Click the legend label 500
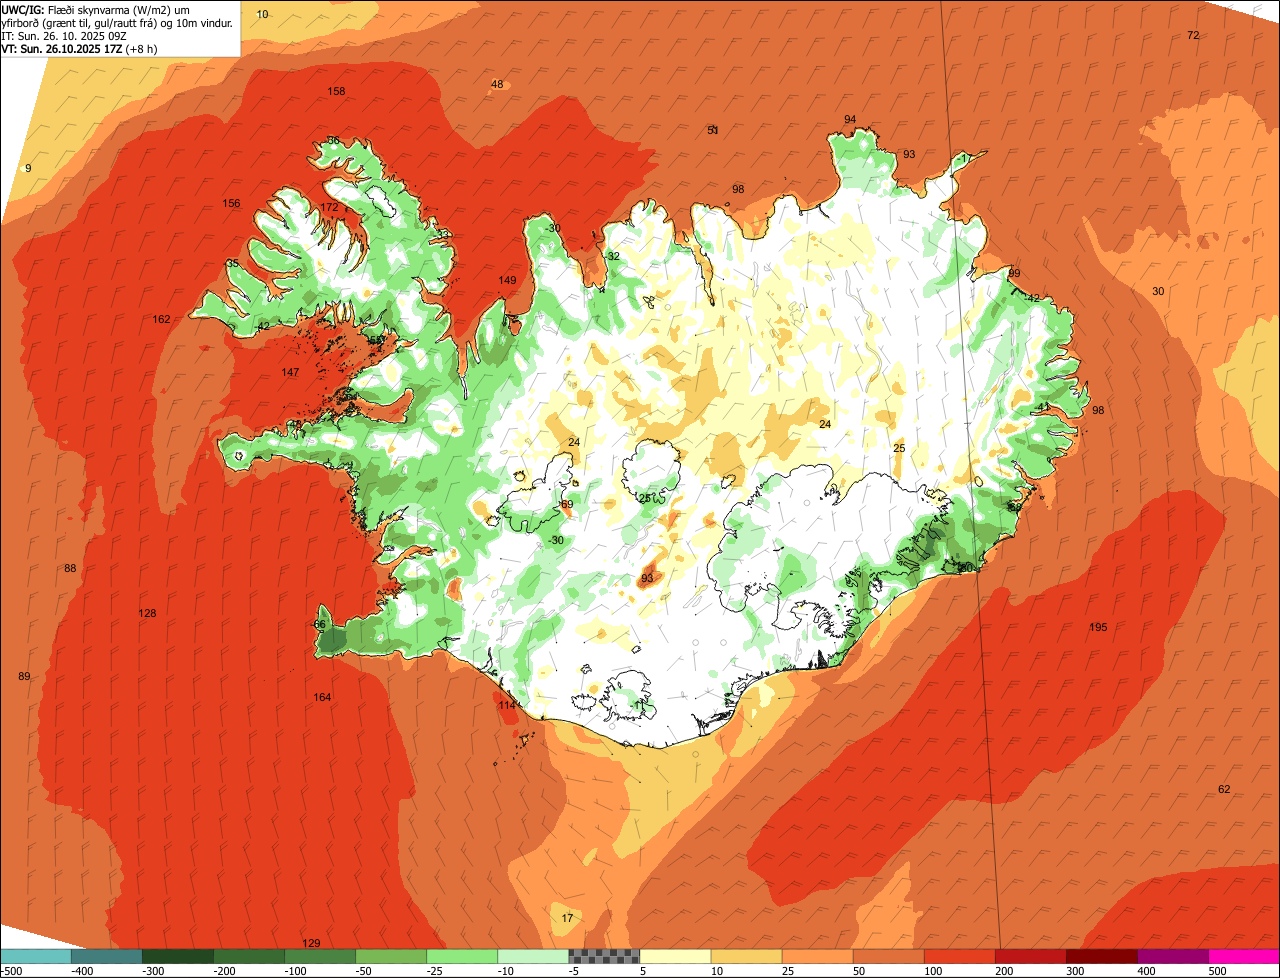The image size is (1280, 978). [x=1217, y=971]
